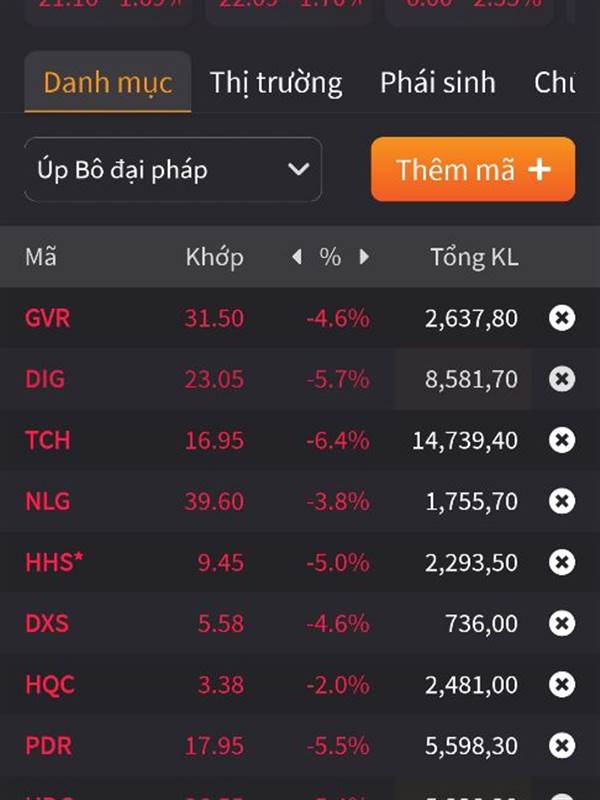Delete HQC from the watchlist

562,684
